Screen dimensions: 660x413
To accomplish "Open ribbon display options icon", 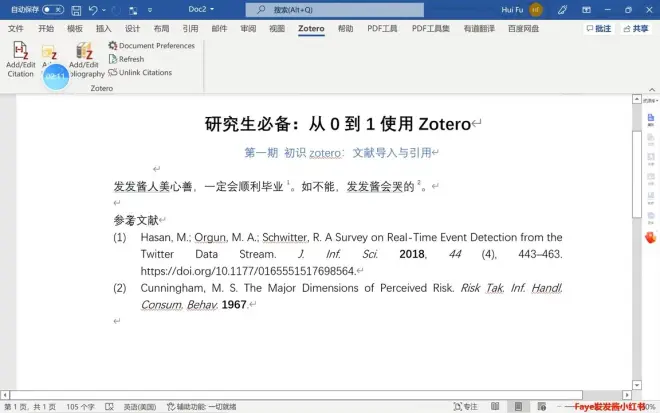I will (586, 10).
